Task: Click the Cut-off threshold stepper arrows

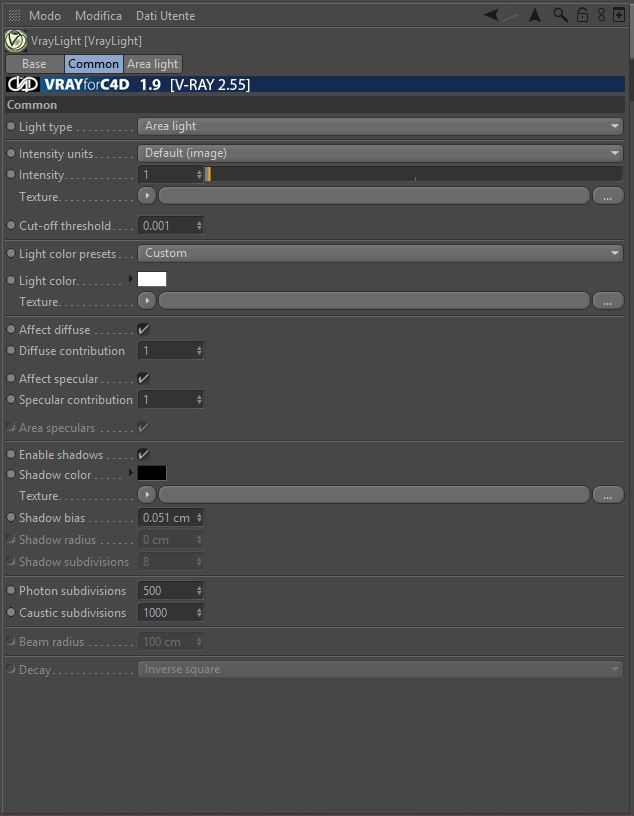Action: (199, 225)
